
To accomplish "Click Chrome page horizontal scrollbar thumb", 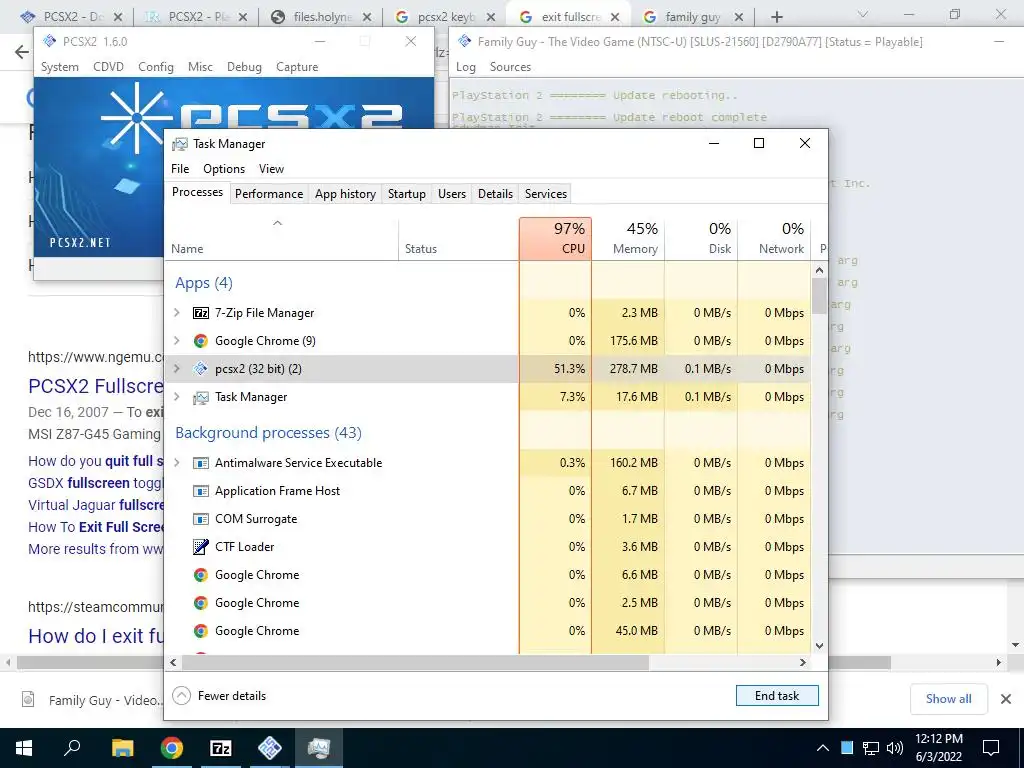I will (x=454, y=662).
